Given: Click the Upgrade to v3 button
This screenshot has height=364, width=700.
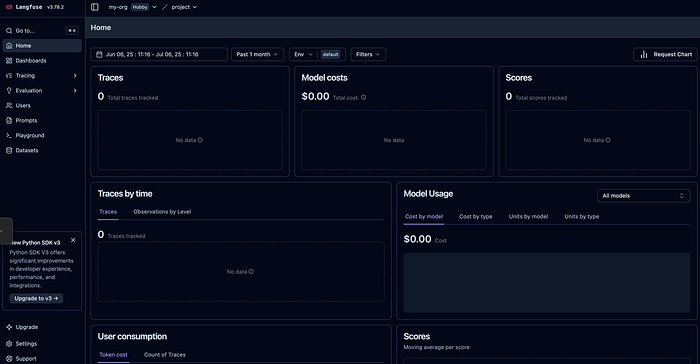Looking at the screenshot, I should (36, 298).
